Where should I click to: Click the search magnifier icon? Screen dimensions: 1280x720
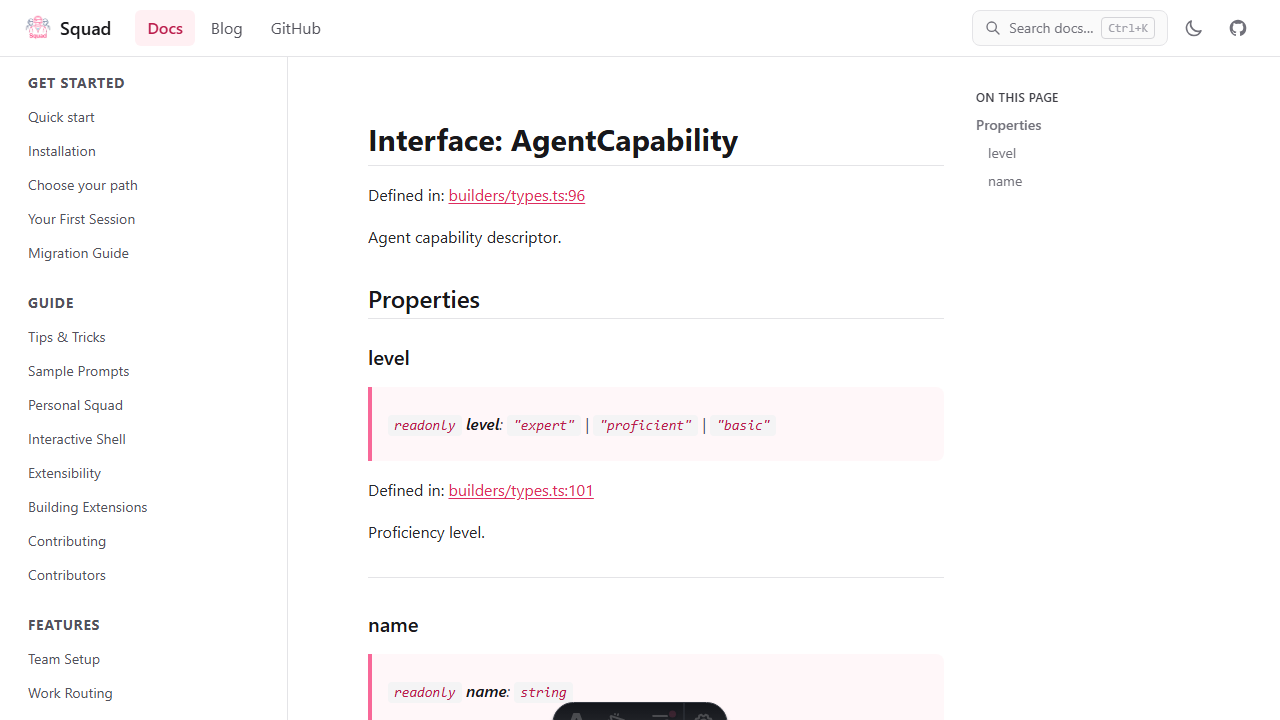click(x=993, y=28)
